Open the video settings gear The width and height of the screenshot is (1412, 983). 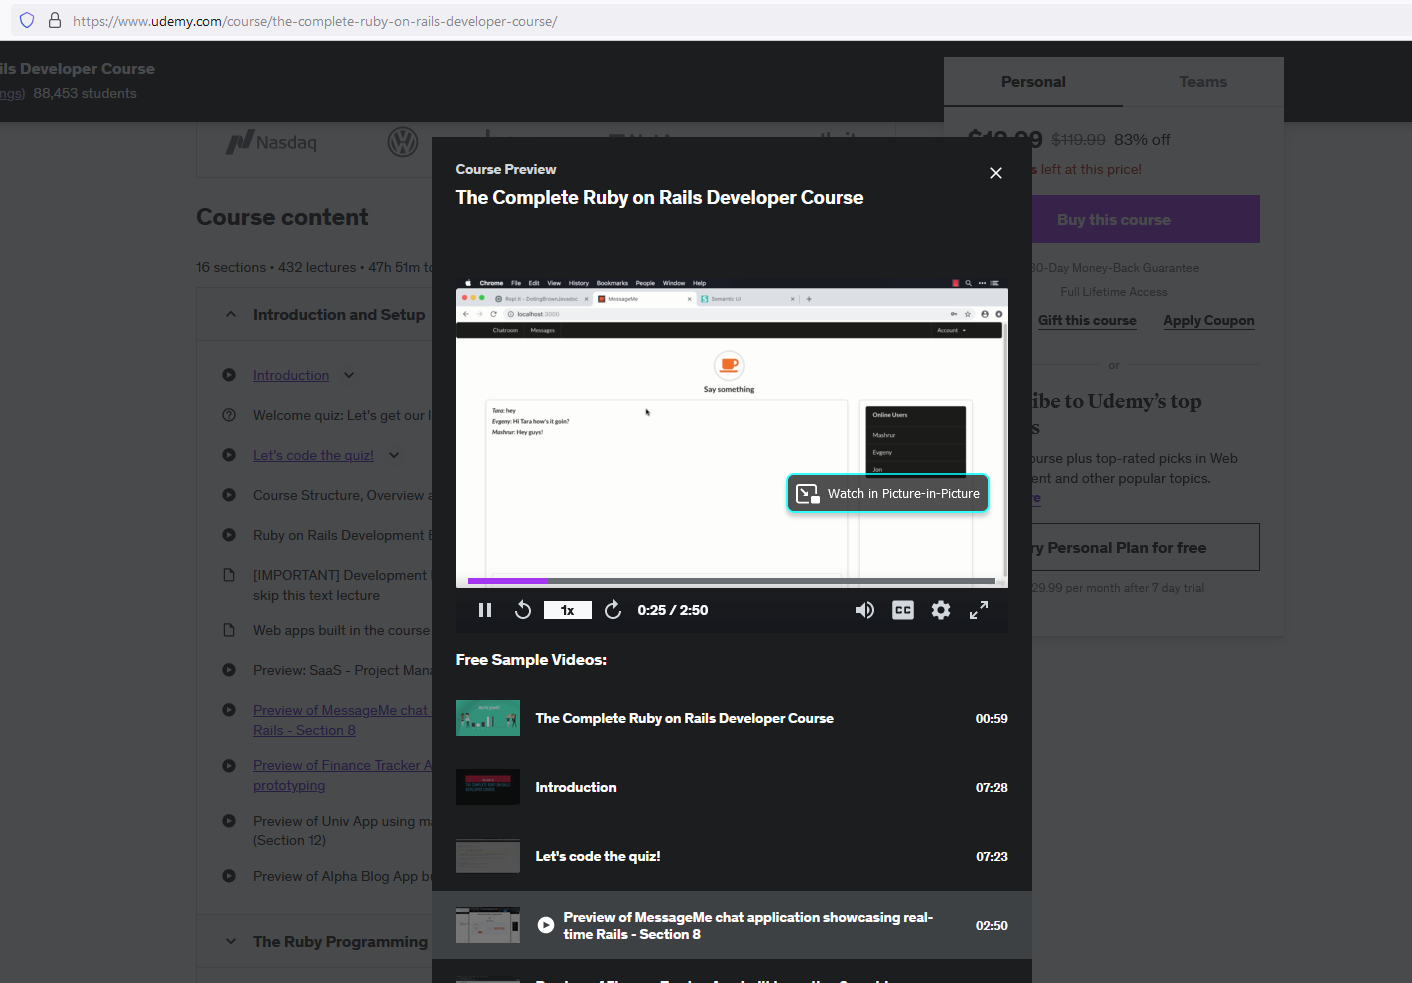[x=940, y=609]
